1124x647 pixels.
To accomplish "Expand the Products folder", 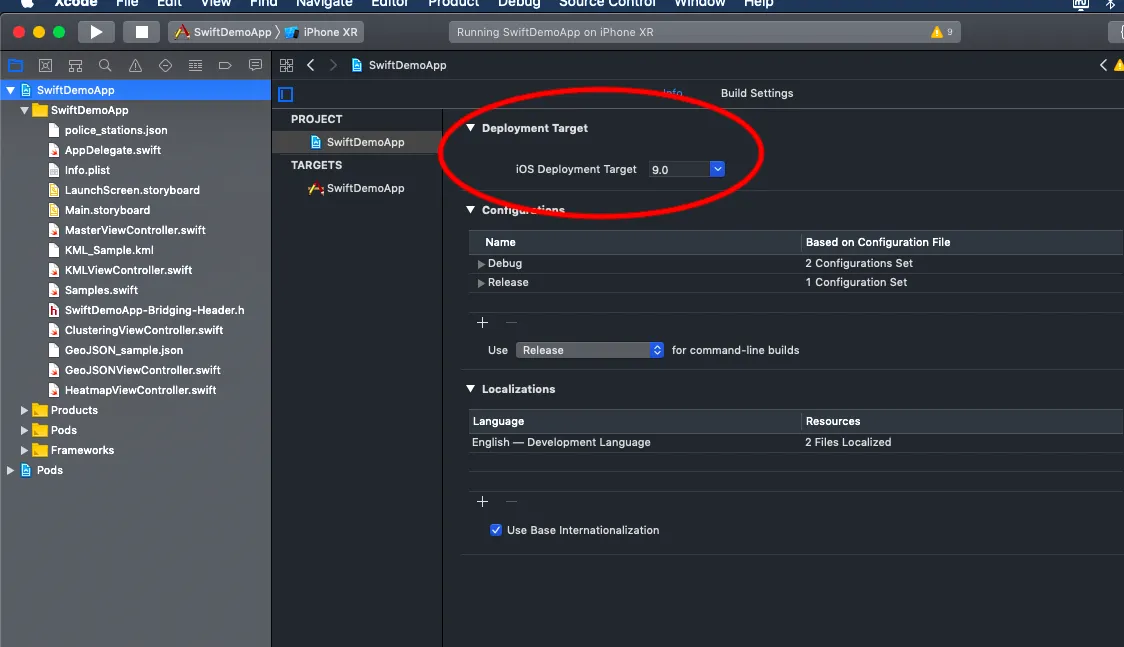I will [x=24, y=411].
